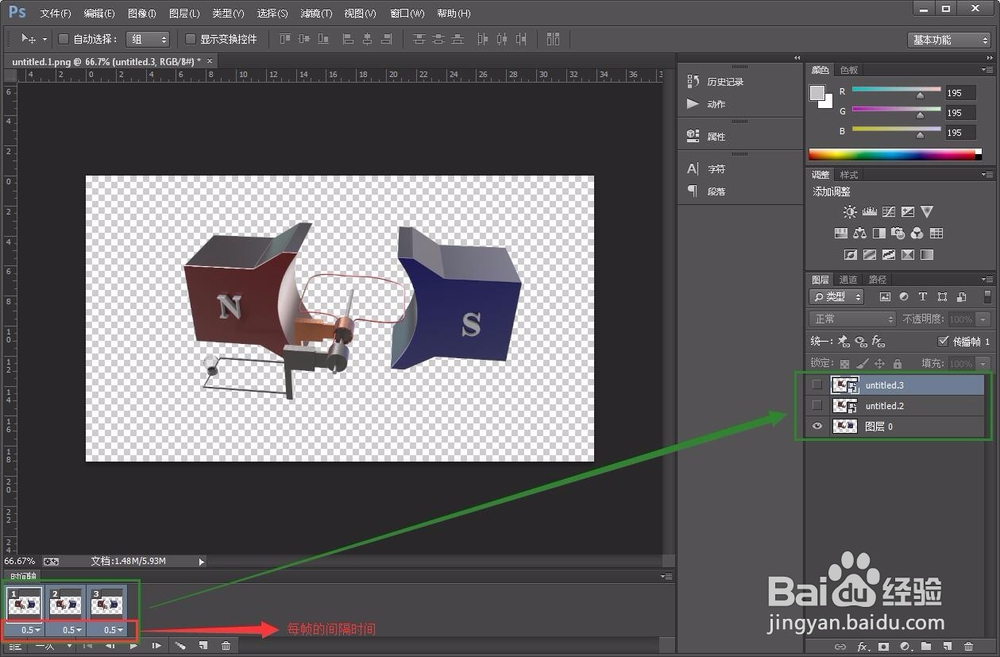Screen dimensions: 1000x657
Task: Switch to the 色板 tab
Action: (848, 70)
